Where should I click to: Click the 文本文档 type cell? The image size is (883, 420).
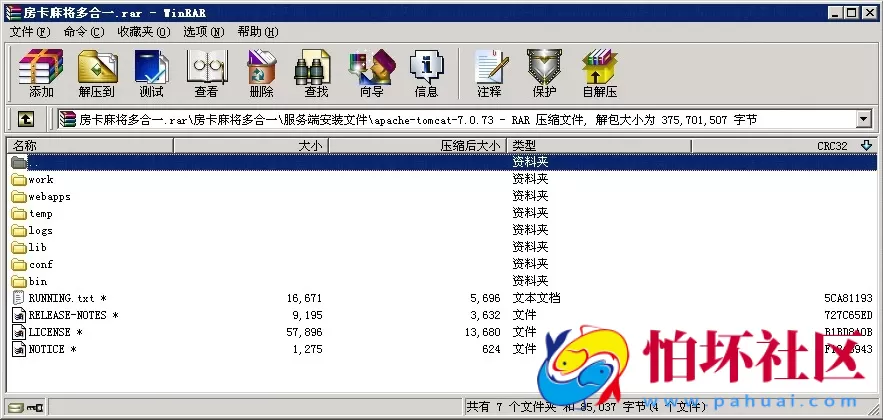[x=536, y=298]
